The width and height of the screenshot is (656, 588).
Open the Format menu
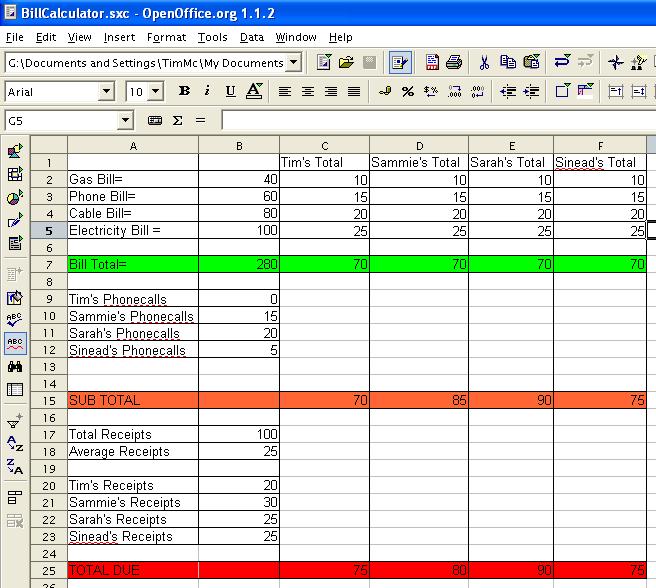click(166, 37)
